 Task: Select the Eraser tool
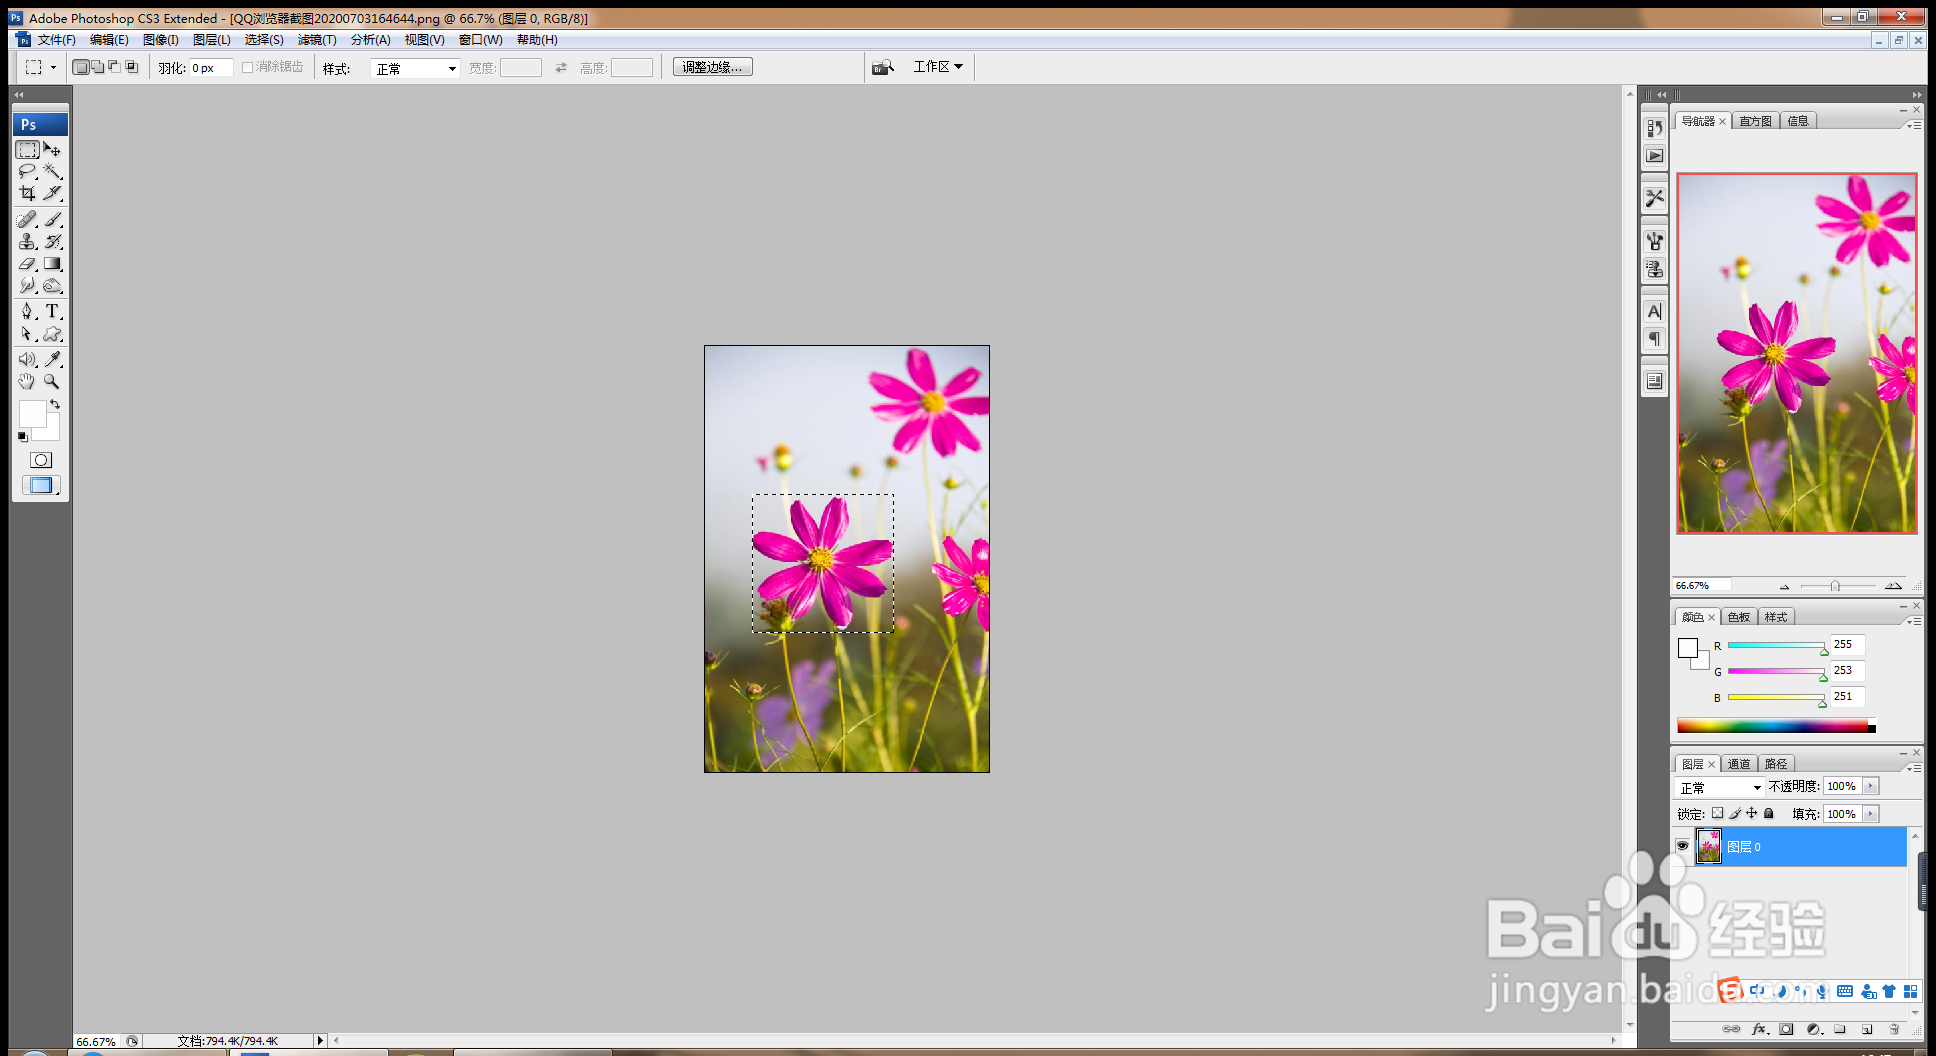point(28,264)
